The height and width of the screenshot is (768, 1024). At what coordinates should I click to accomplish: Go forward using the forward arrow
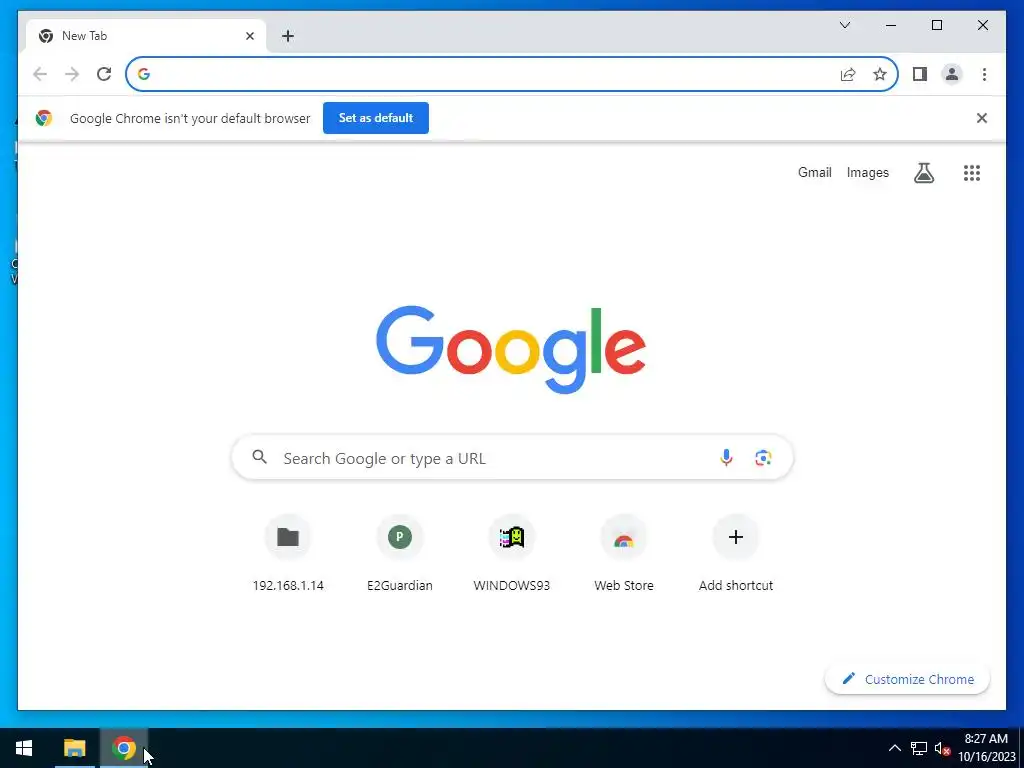click(72, 74)
